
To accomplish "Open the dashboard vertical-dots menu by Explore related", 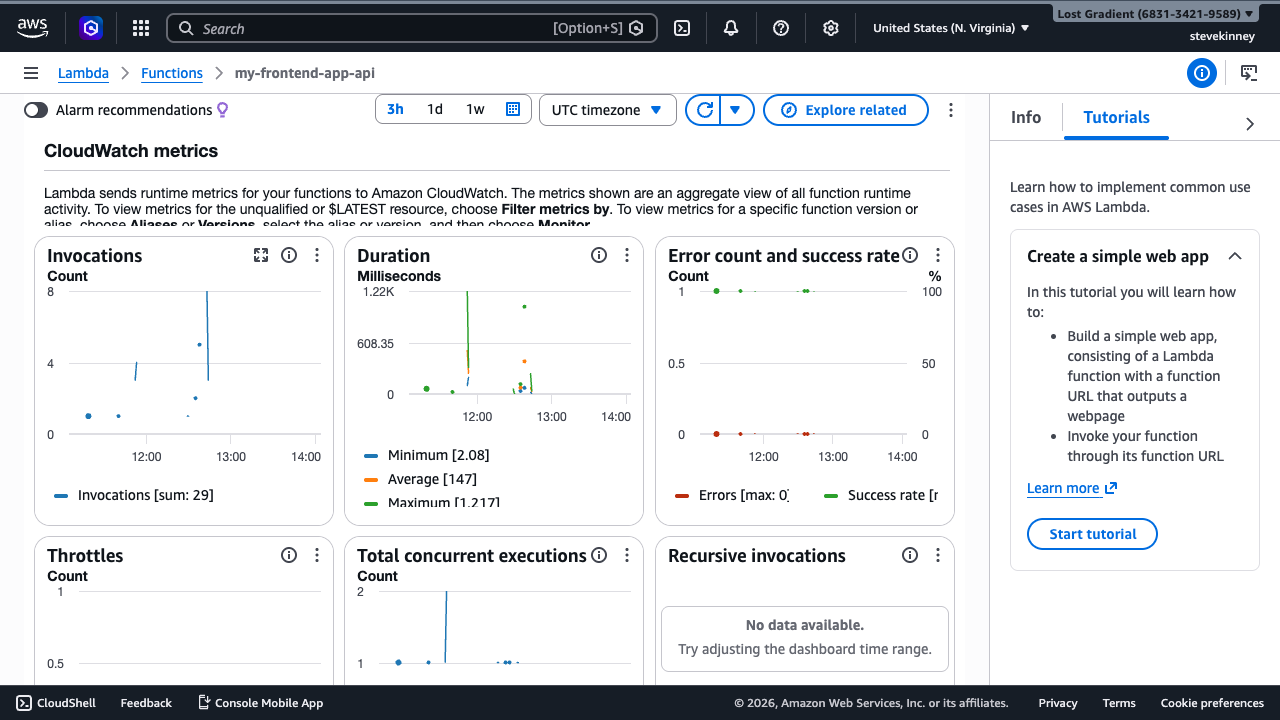I will (950, 110).
